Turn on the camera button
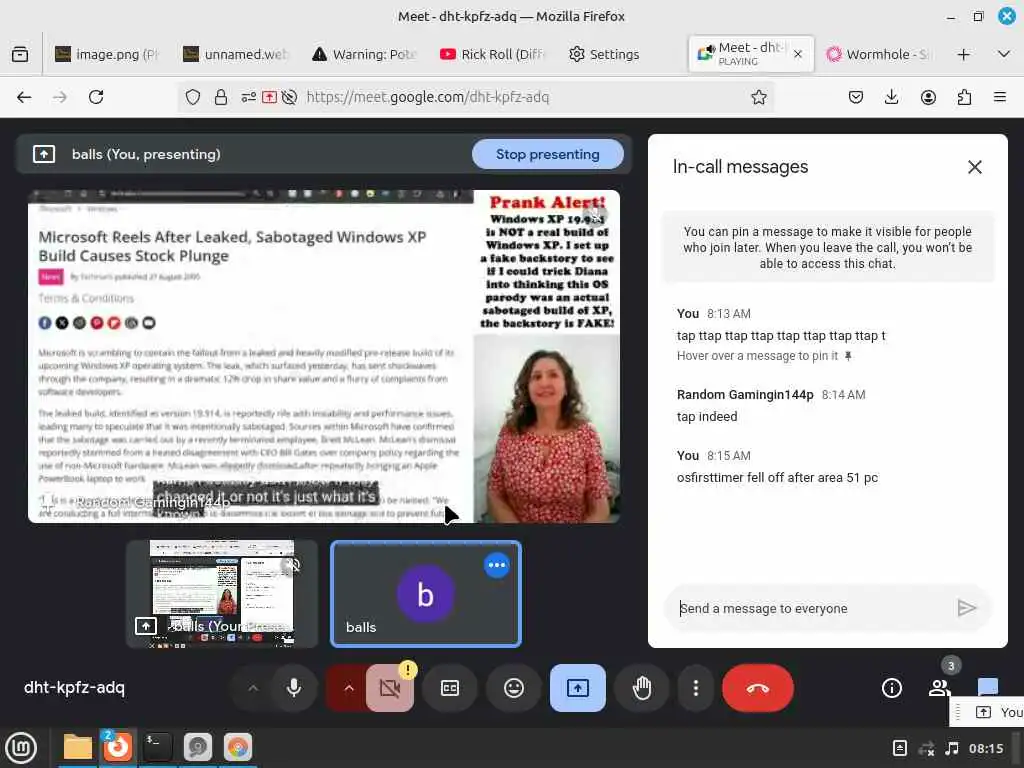Viewport: 1024px width, 768px height. pyautogui.click(x=390, y=688)
